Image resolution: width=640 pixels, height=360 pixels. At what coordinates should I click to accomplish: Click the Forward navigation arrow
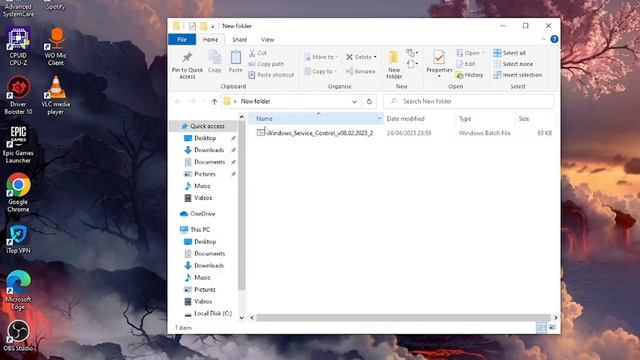[x=192, y=101]
